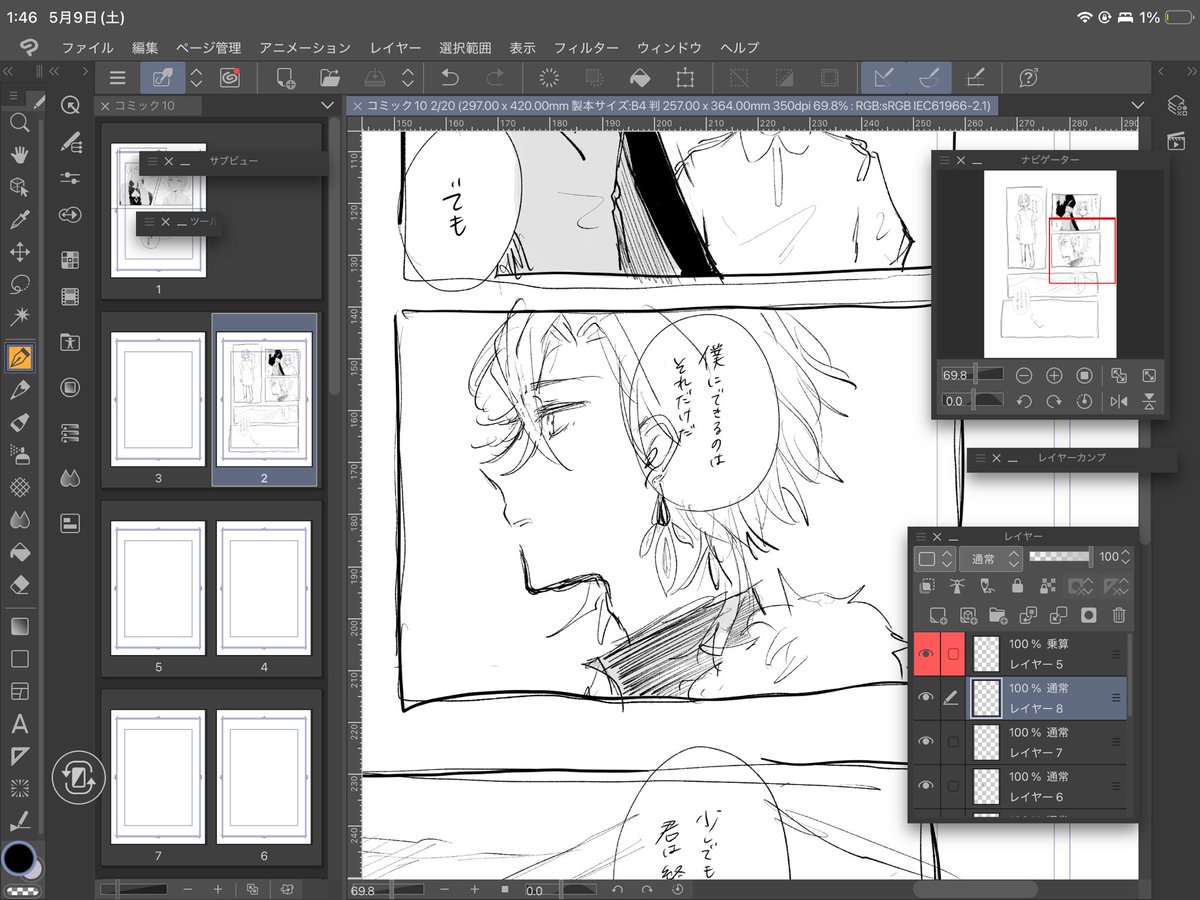Click the Open file folder icon
The image size is (1200, 900).
tap(331, 78)
